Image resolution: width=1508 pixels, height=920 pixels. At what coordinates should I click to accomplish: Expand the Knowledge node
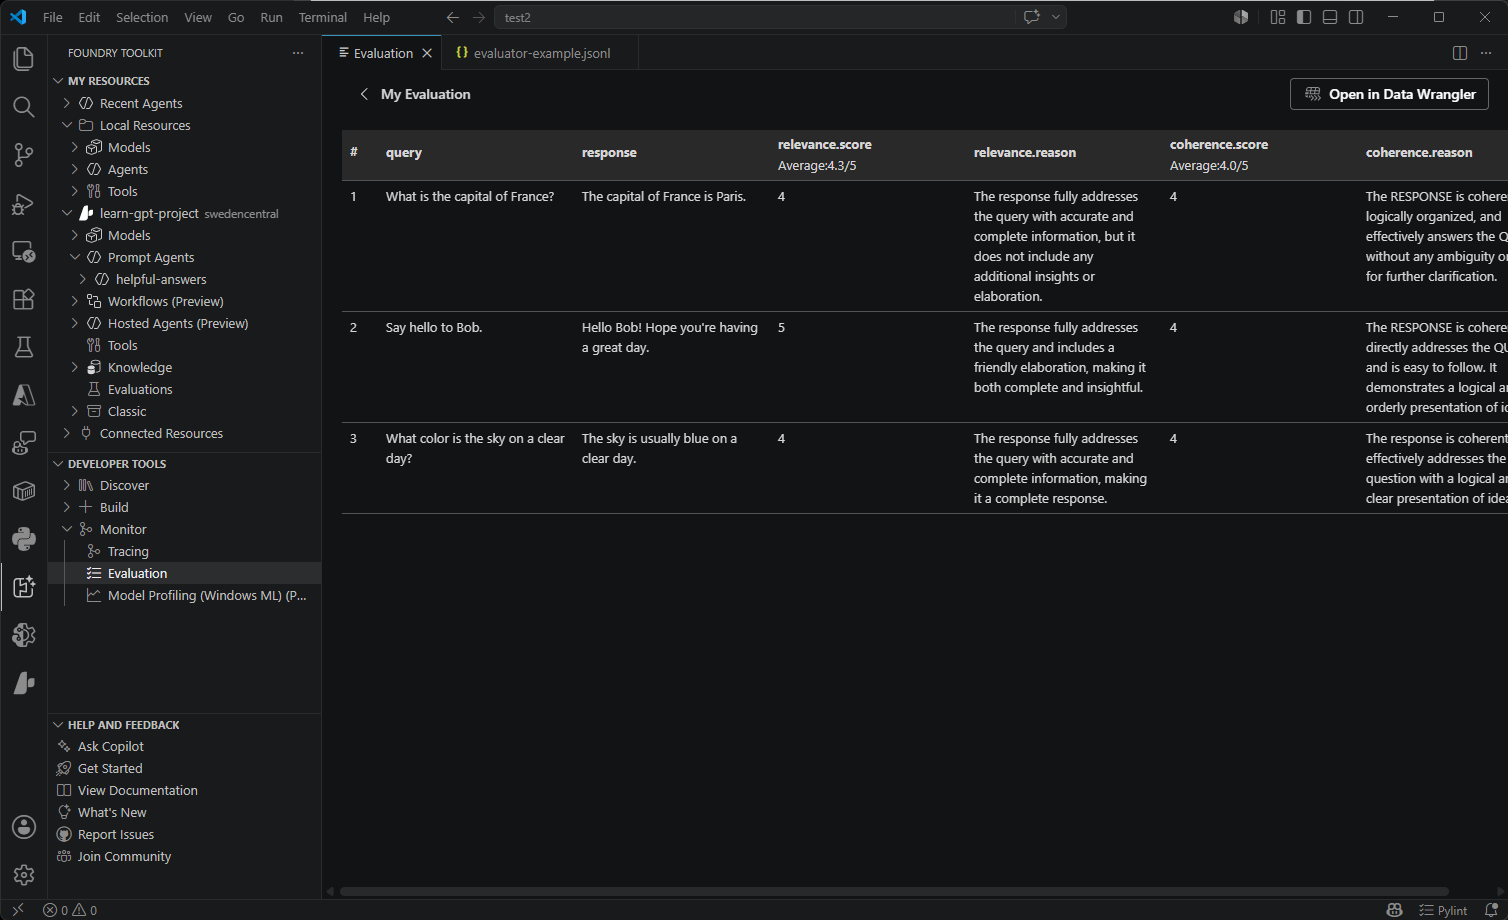75,367
